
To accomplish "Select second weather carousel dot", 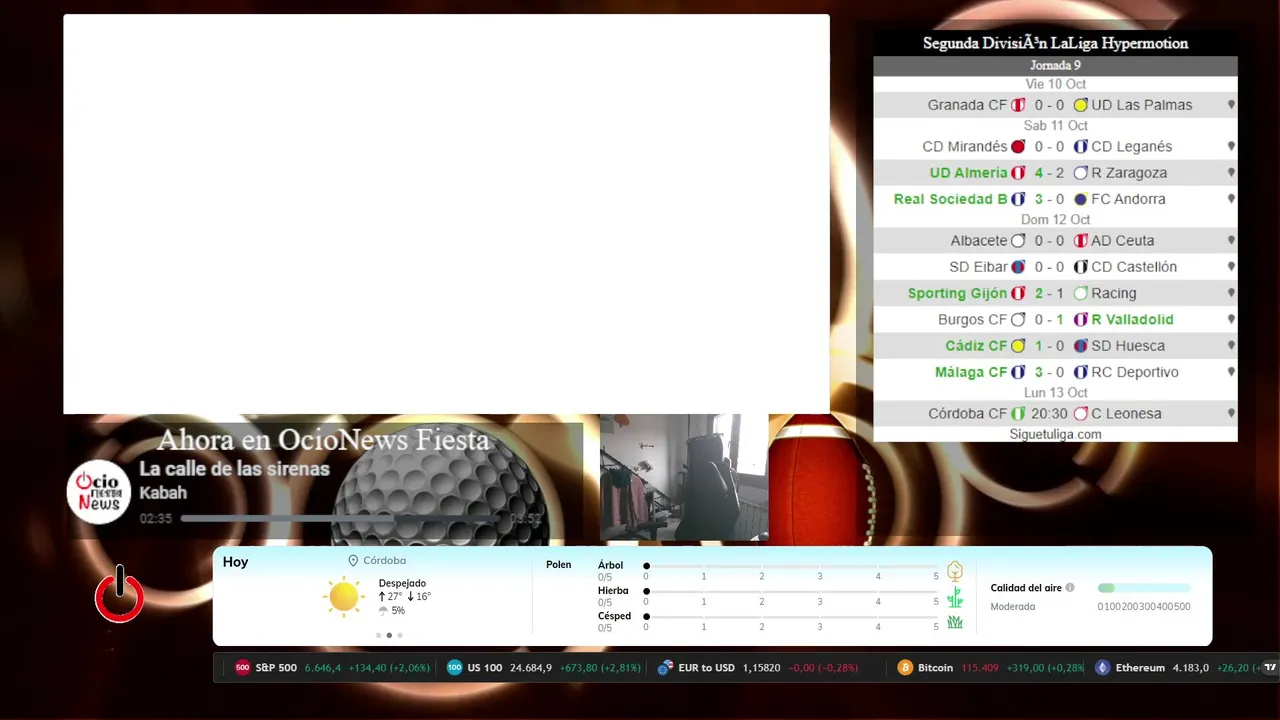I will [389, 635].
